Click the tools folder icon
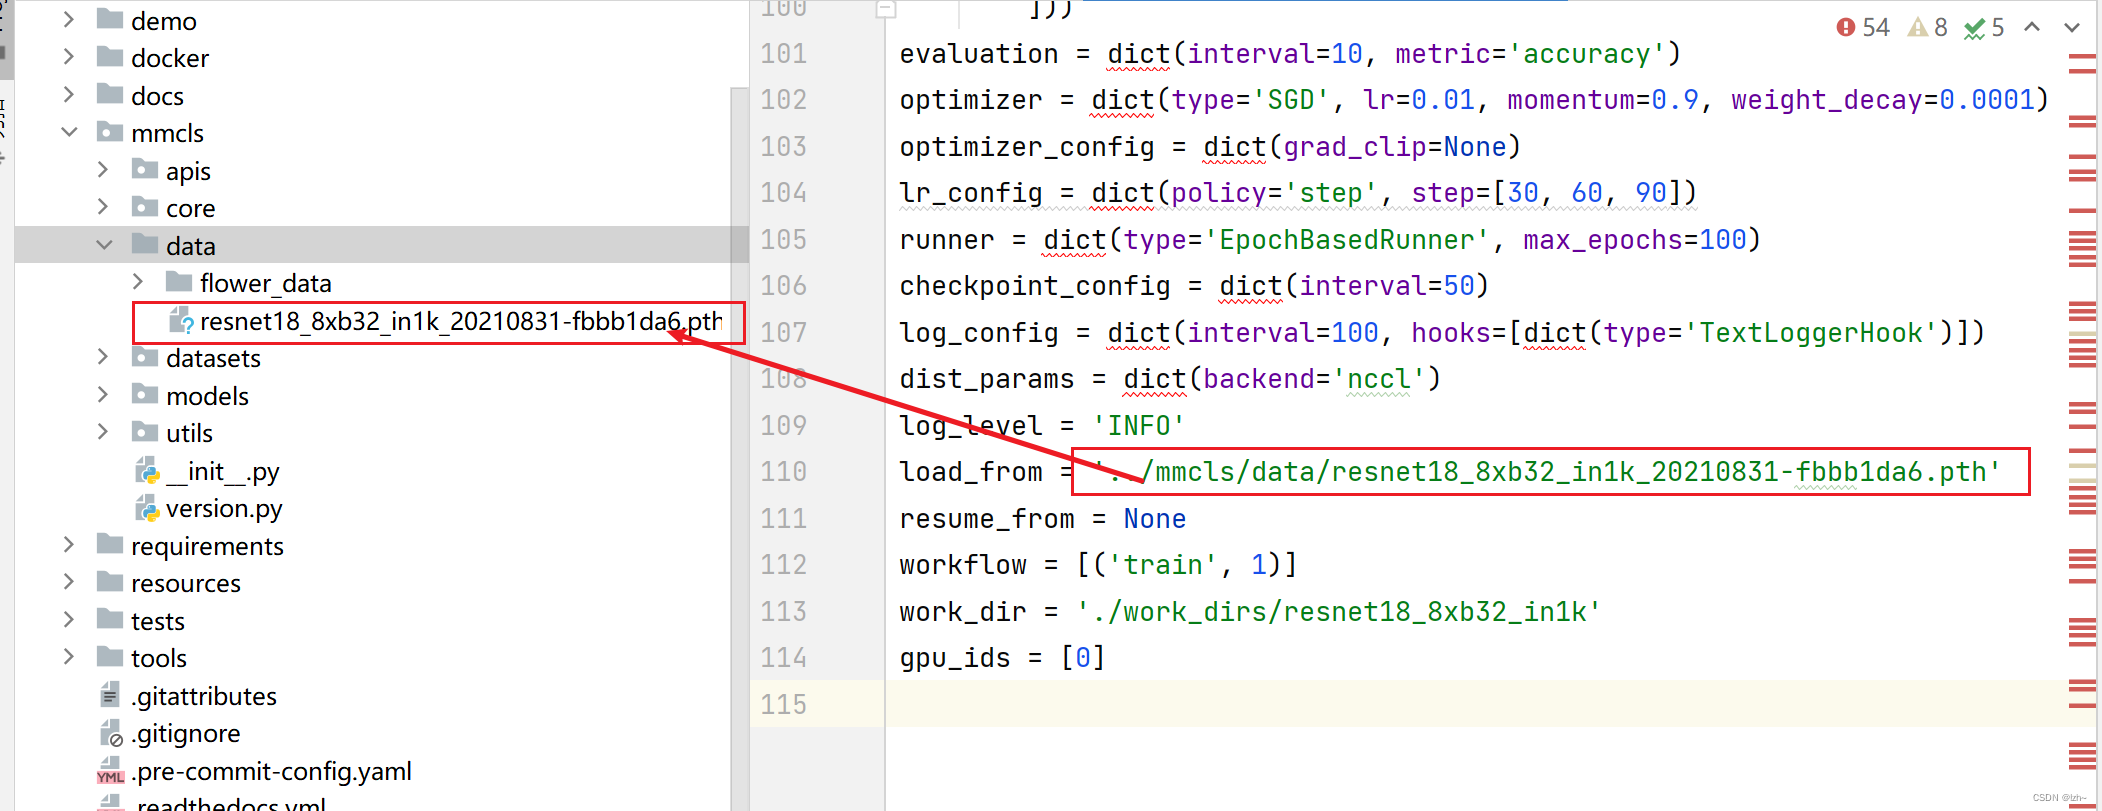2102x811 pixels. coord(110,656)
